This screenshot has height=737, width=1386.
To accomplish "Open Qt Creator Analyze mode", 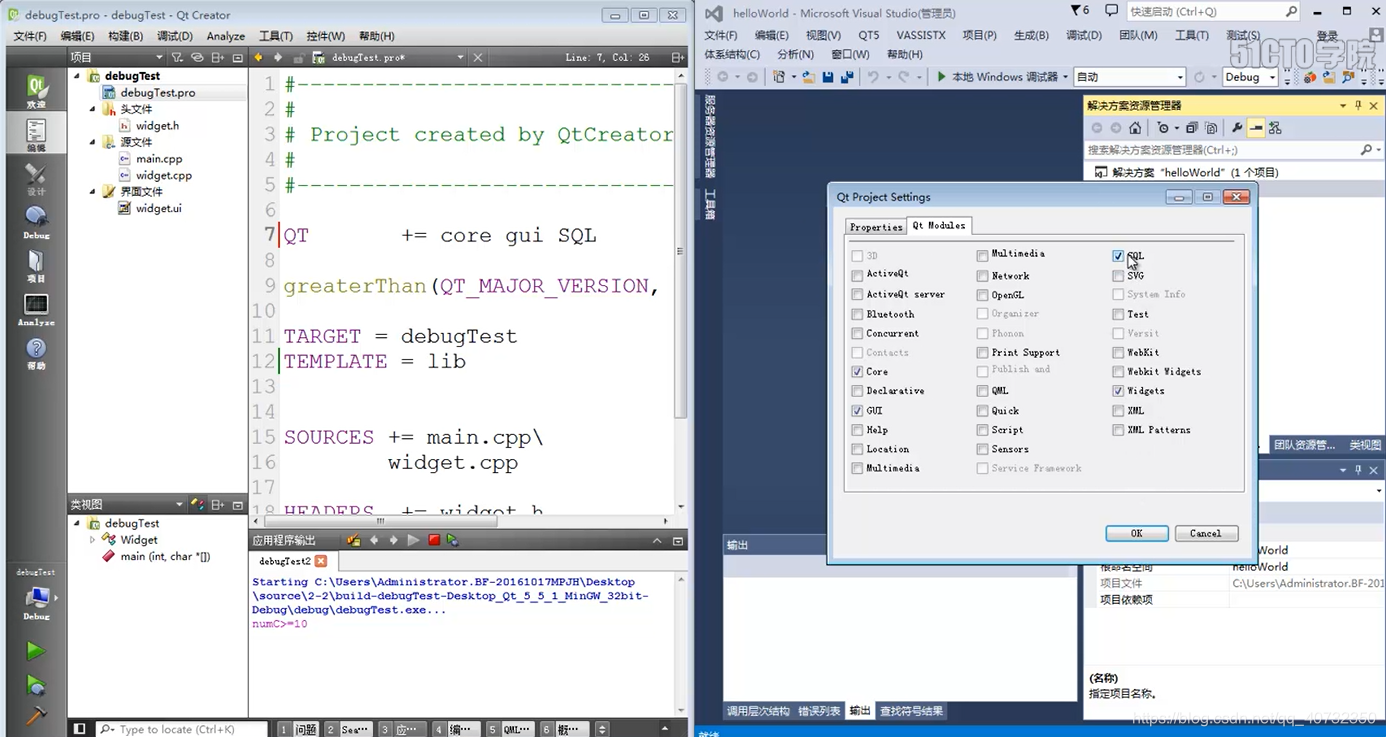I will (36, 309).
